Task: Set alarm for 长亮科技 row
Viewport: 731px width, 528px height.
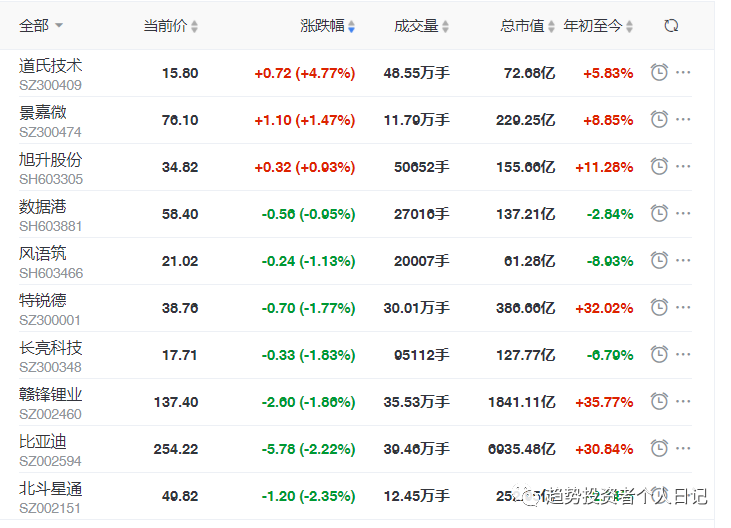Action: pos(659,354)
